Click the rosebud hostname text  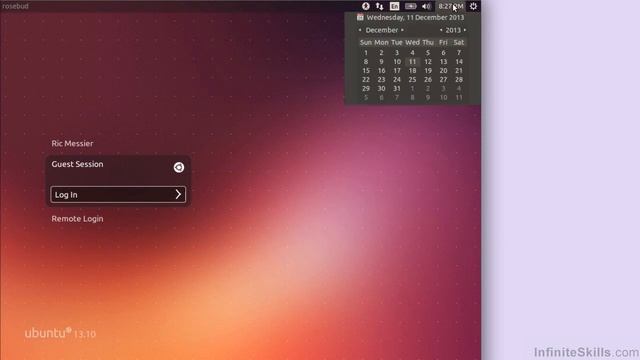[15, 6]
